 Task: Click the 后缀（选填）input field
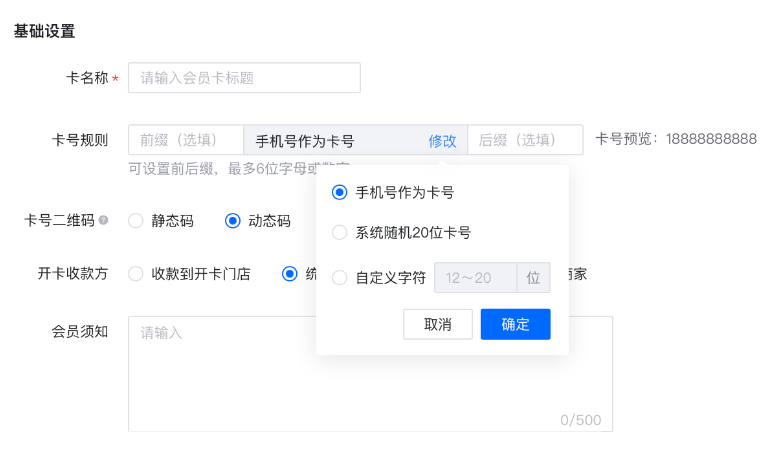click(525, 140)
